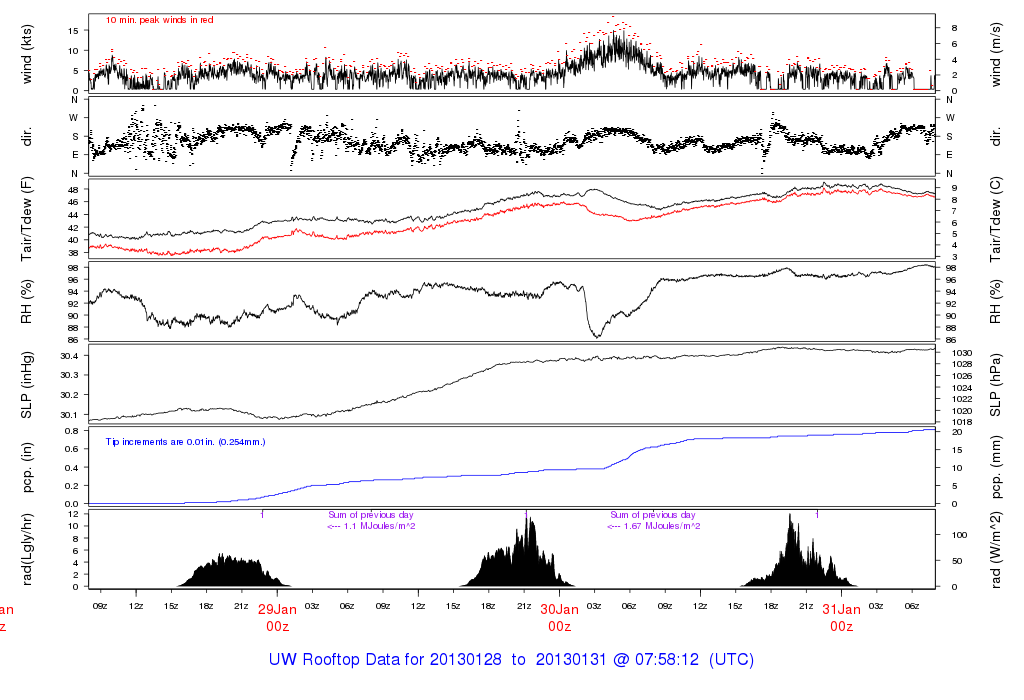Select "Sum of previous day" above 1.67 MJoules

tap(653, 515)
